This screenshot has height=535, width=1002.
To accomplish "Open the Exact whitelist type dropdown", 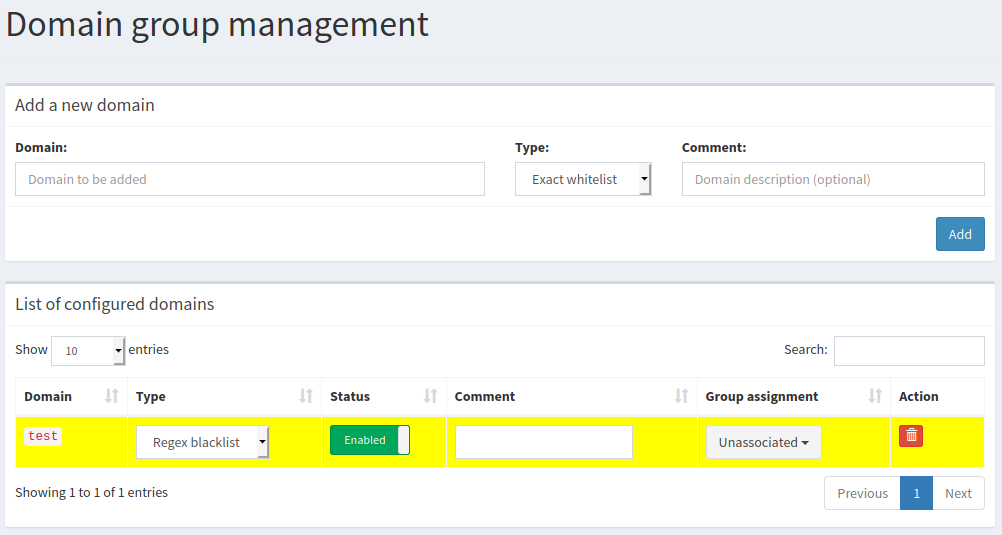I will pyautogui.click(x=583, y=180).
